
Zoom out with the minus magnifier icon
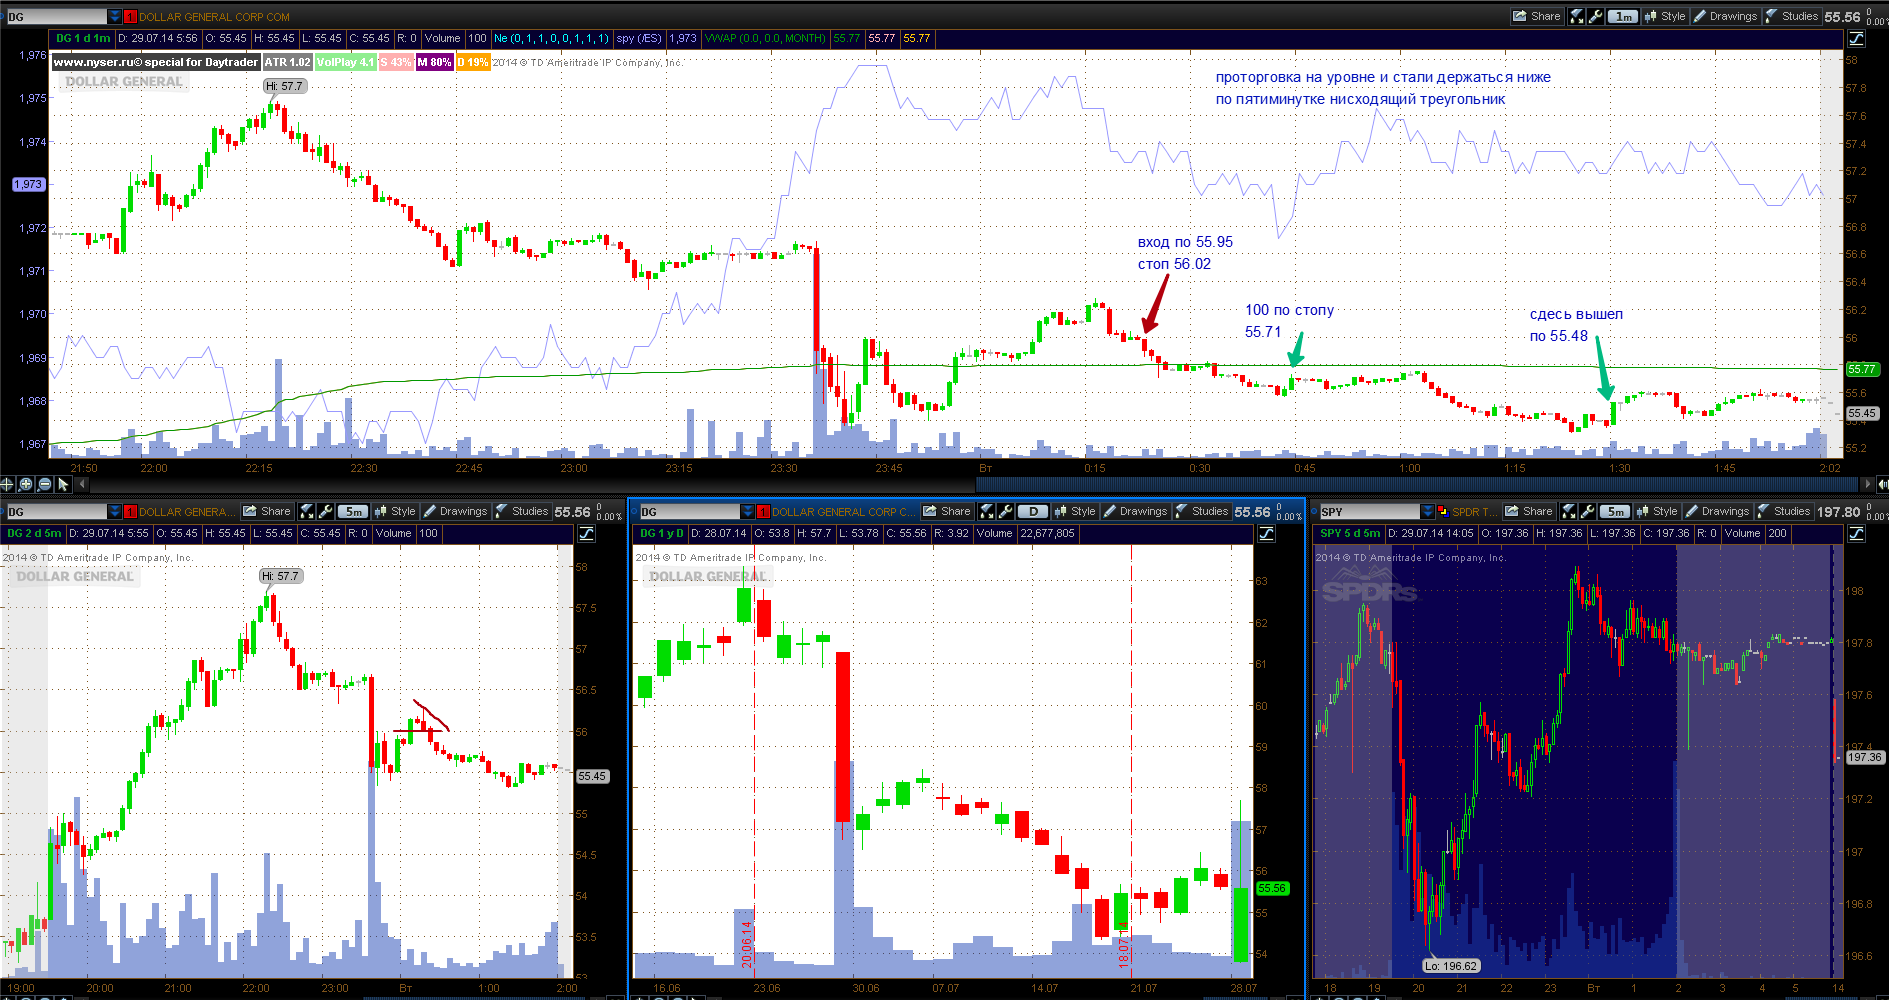coord(44,484)
